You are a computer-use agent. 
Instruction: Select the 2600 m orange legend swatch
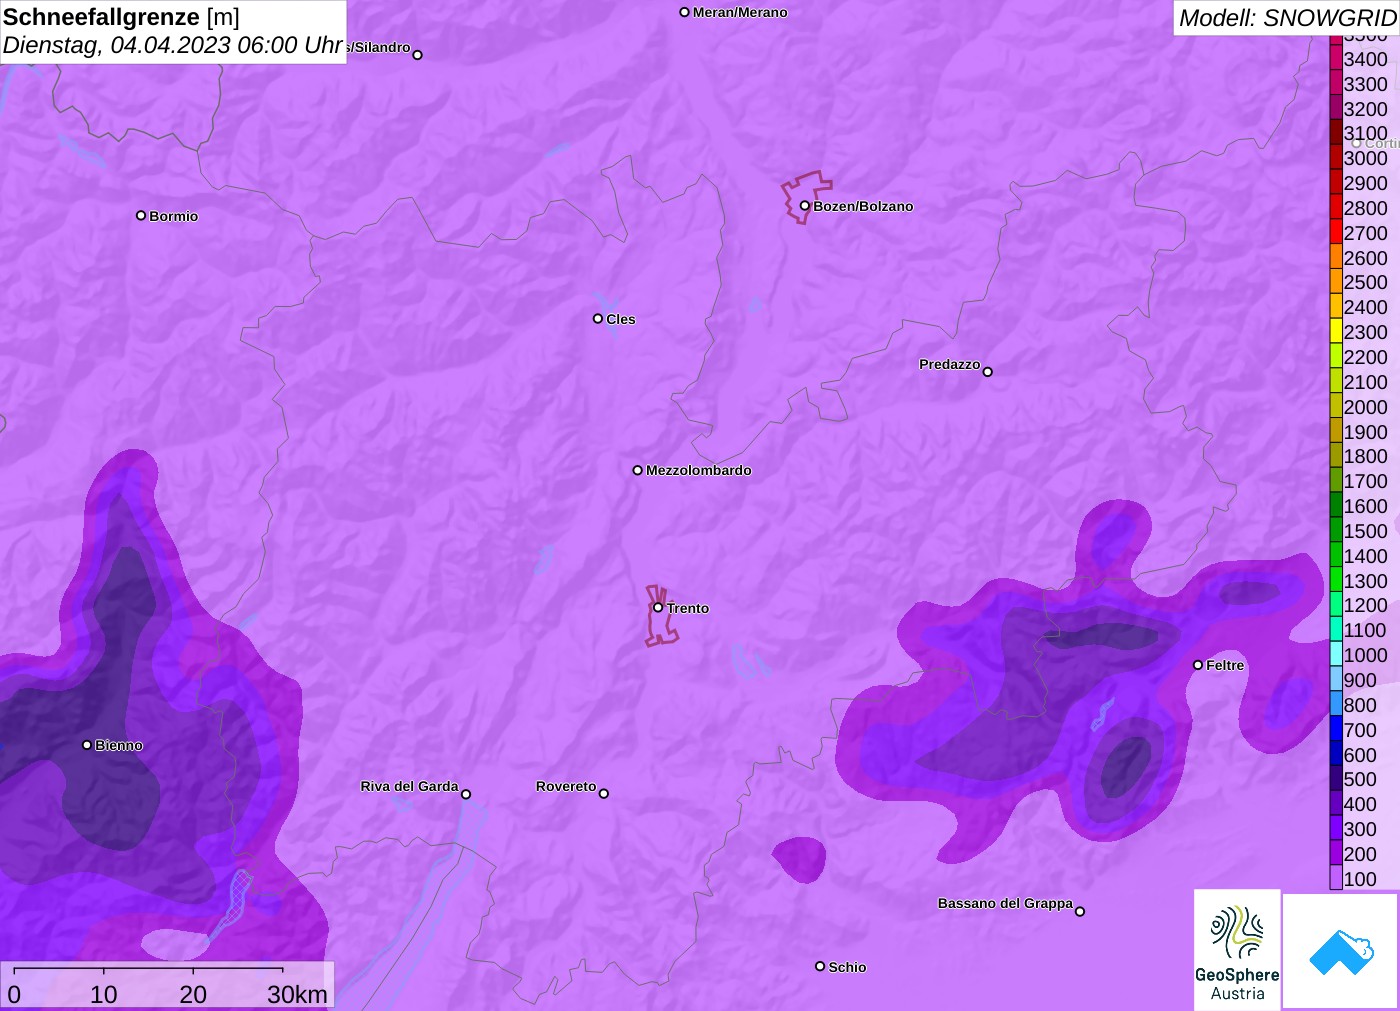point(1336,258)
